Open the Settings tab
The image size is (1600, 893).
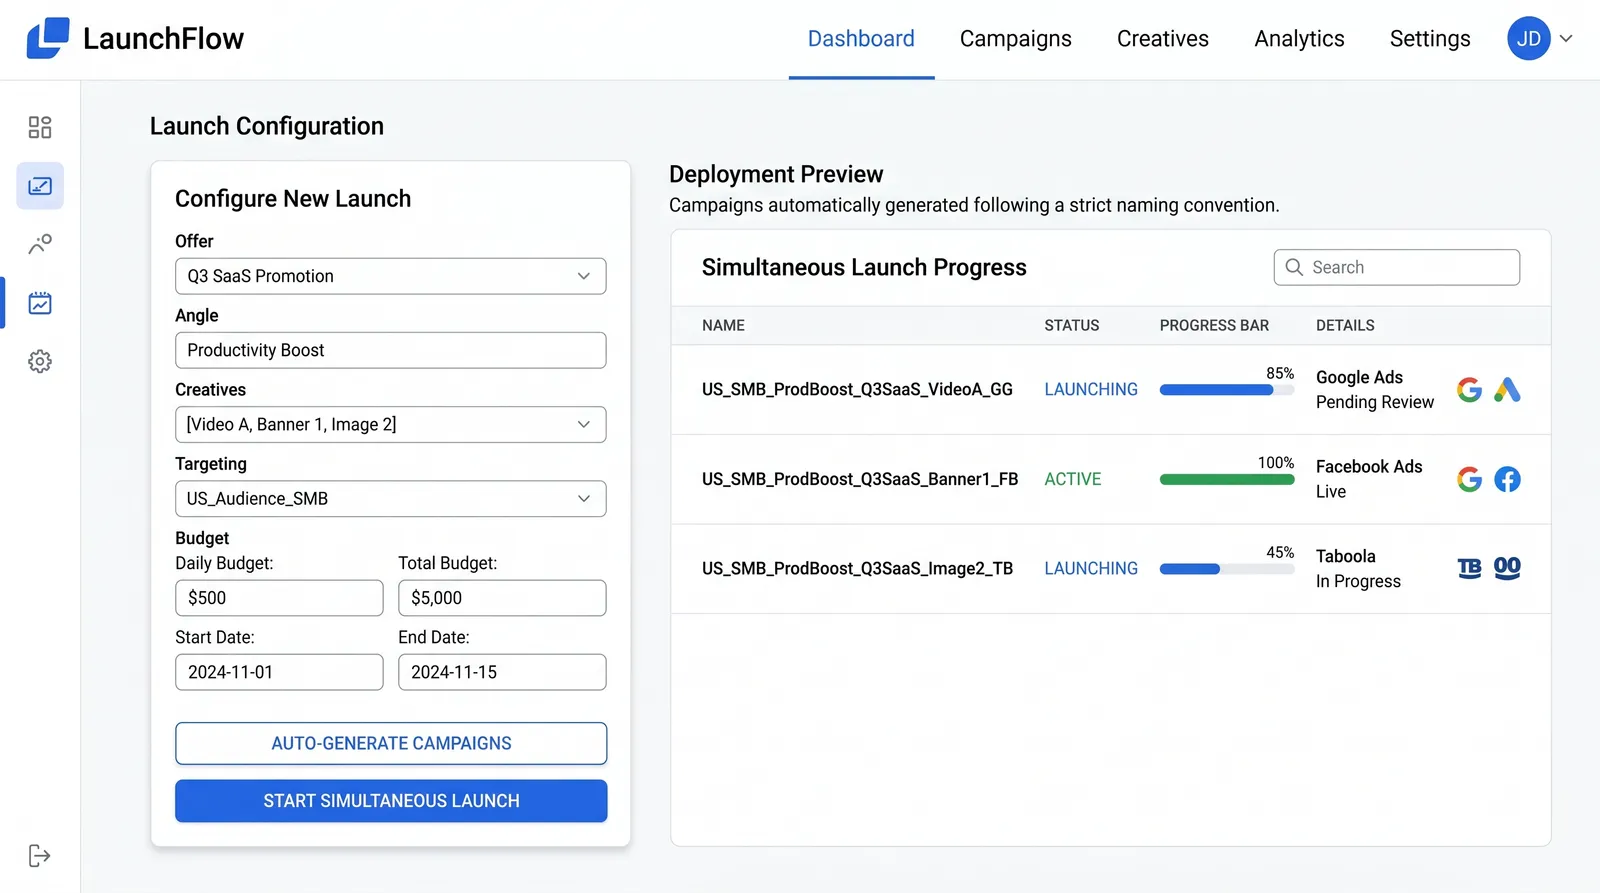1430,39
